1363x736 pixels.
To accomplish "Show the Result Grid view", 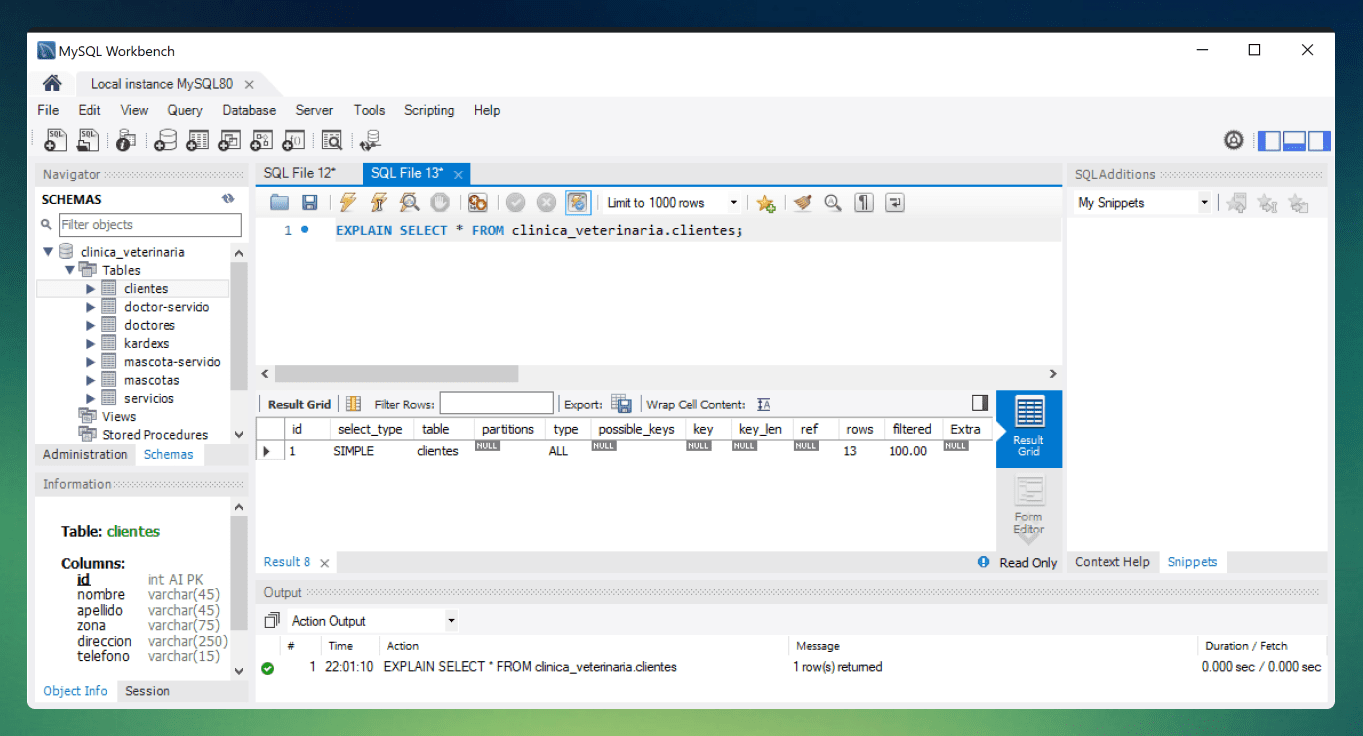I will coord(1029,428).
